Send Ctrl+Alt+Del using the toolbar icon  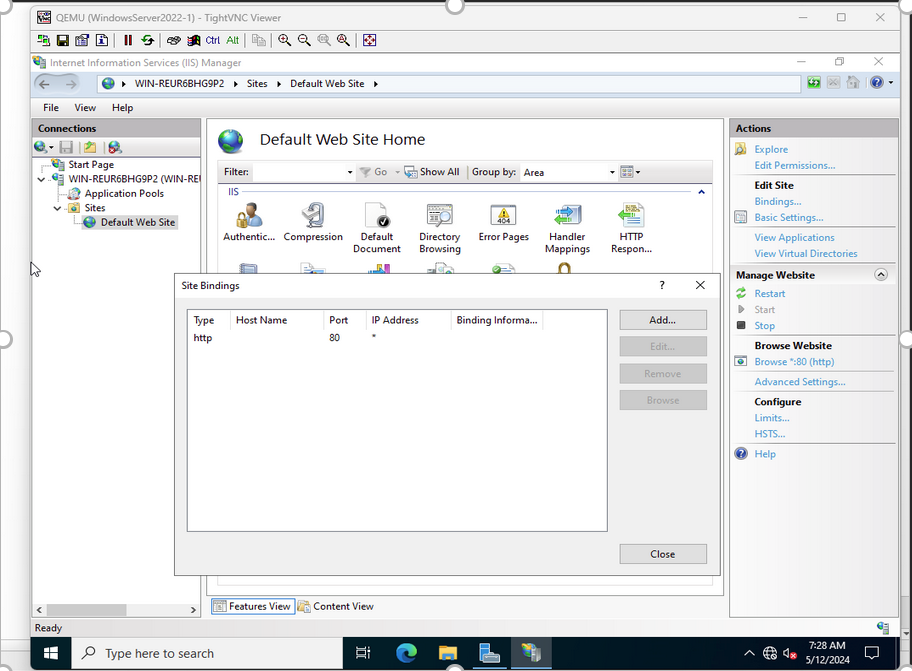pos(173,40)
